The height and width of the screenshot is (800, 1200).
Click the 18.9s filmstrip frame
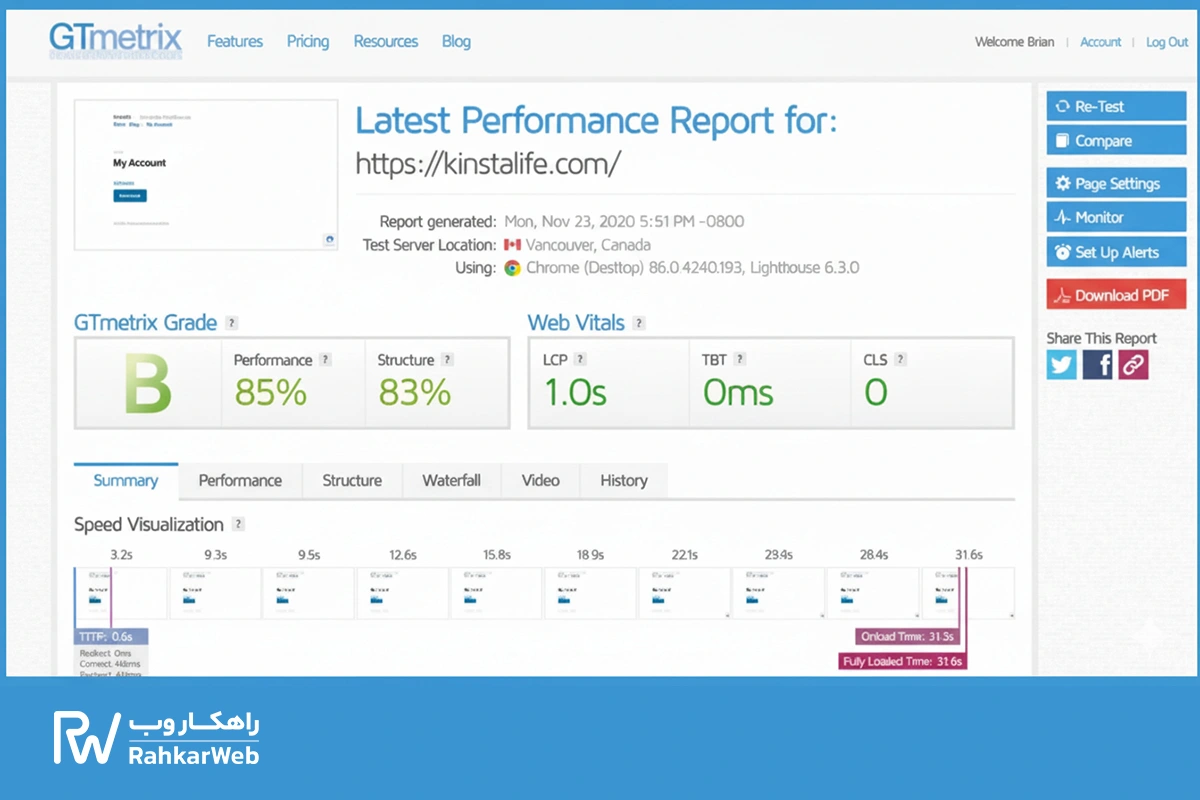pyautogui.click(x=590, y=593)
